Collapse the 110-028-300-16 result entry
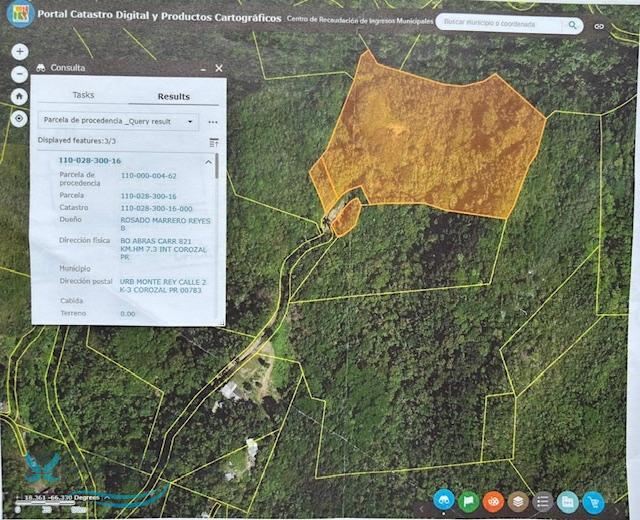Screen dimensions: 640x520 pyautogui.click(x=208, y=161)
